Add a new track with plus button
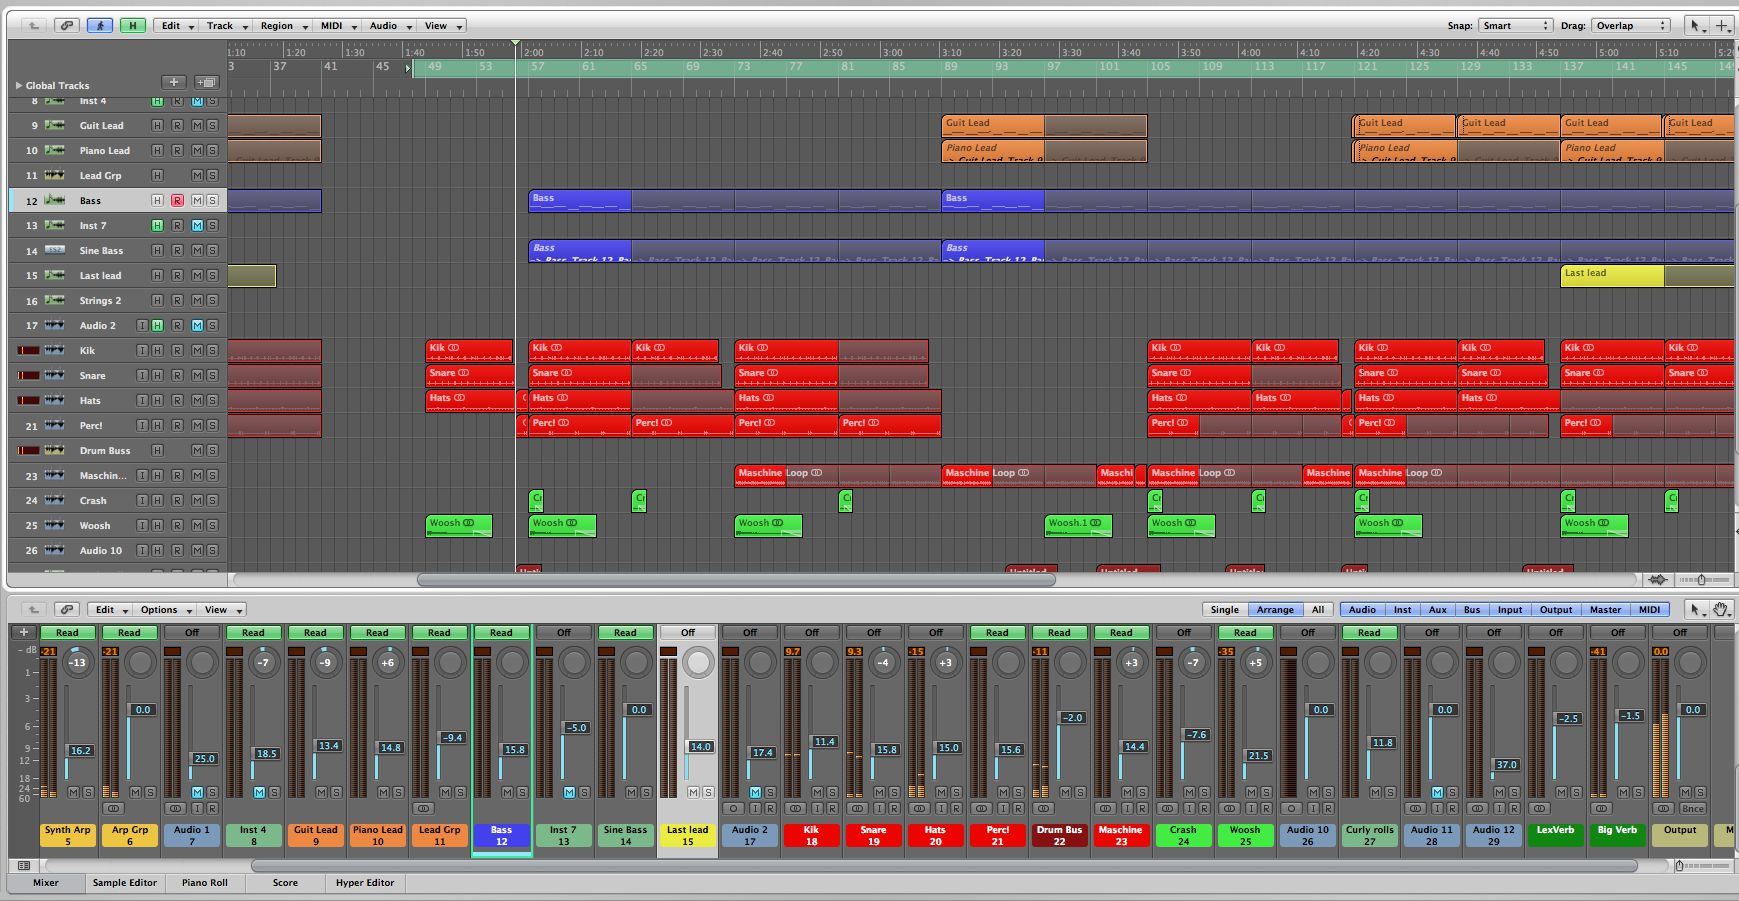The height and width of the screenshot is (901, 1739). tap(173, 83)
